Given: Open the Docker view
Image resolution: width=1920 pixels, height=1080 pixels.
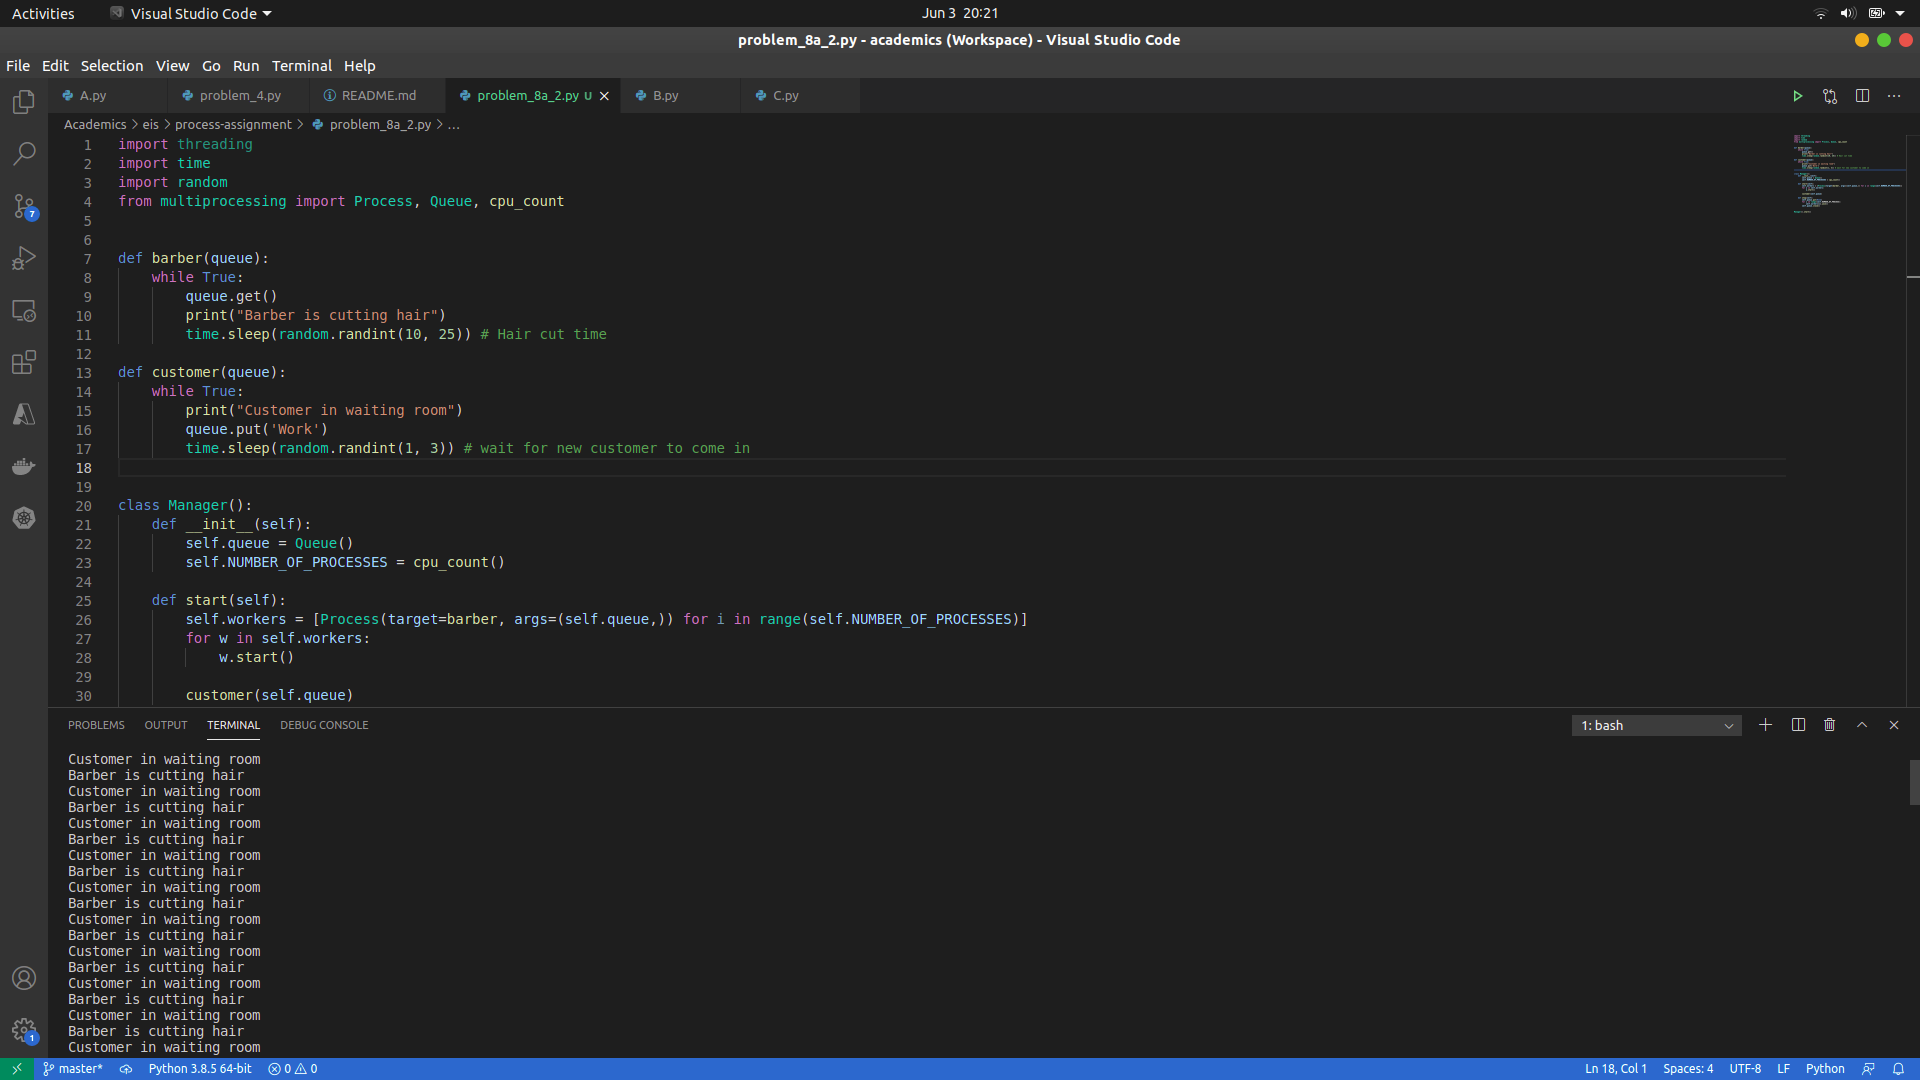Looking at the screenshot, I should pos(24,466).
